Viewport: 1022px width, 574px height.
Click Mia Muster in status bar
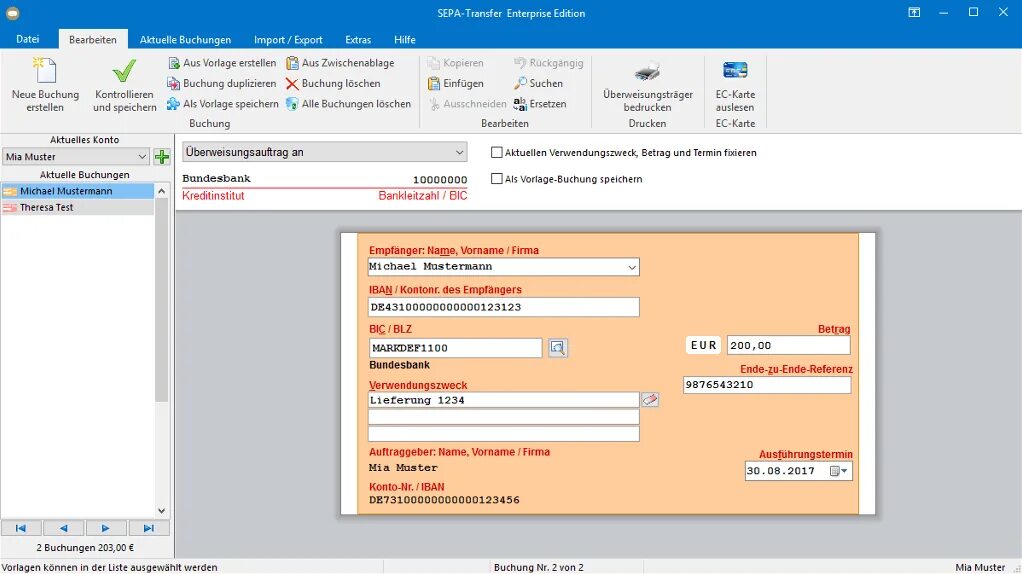980,567
